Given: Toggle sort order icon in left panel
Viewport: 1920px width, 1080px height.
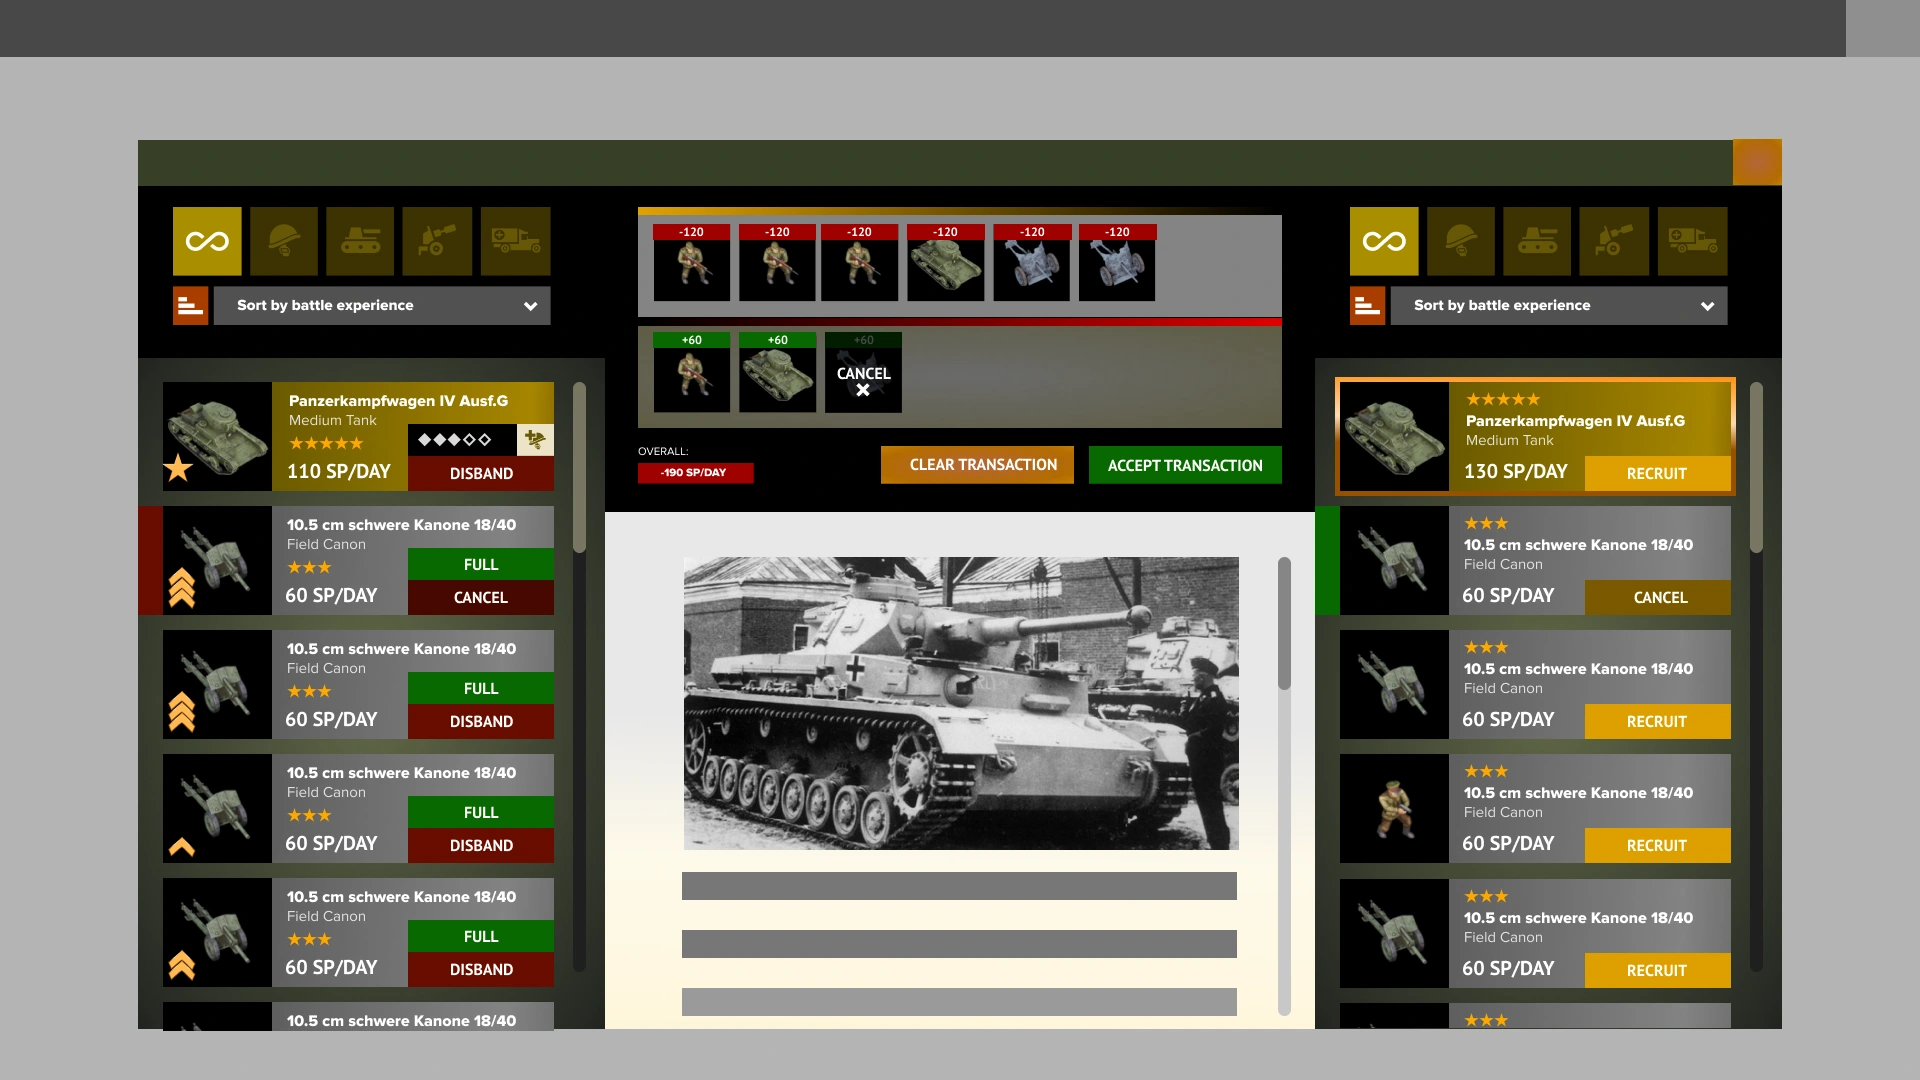Looking at the screenshot, I should click(190, 306).
